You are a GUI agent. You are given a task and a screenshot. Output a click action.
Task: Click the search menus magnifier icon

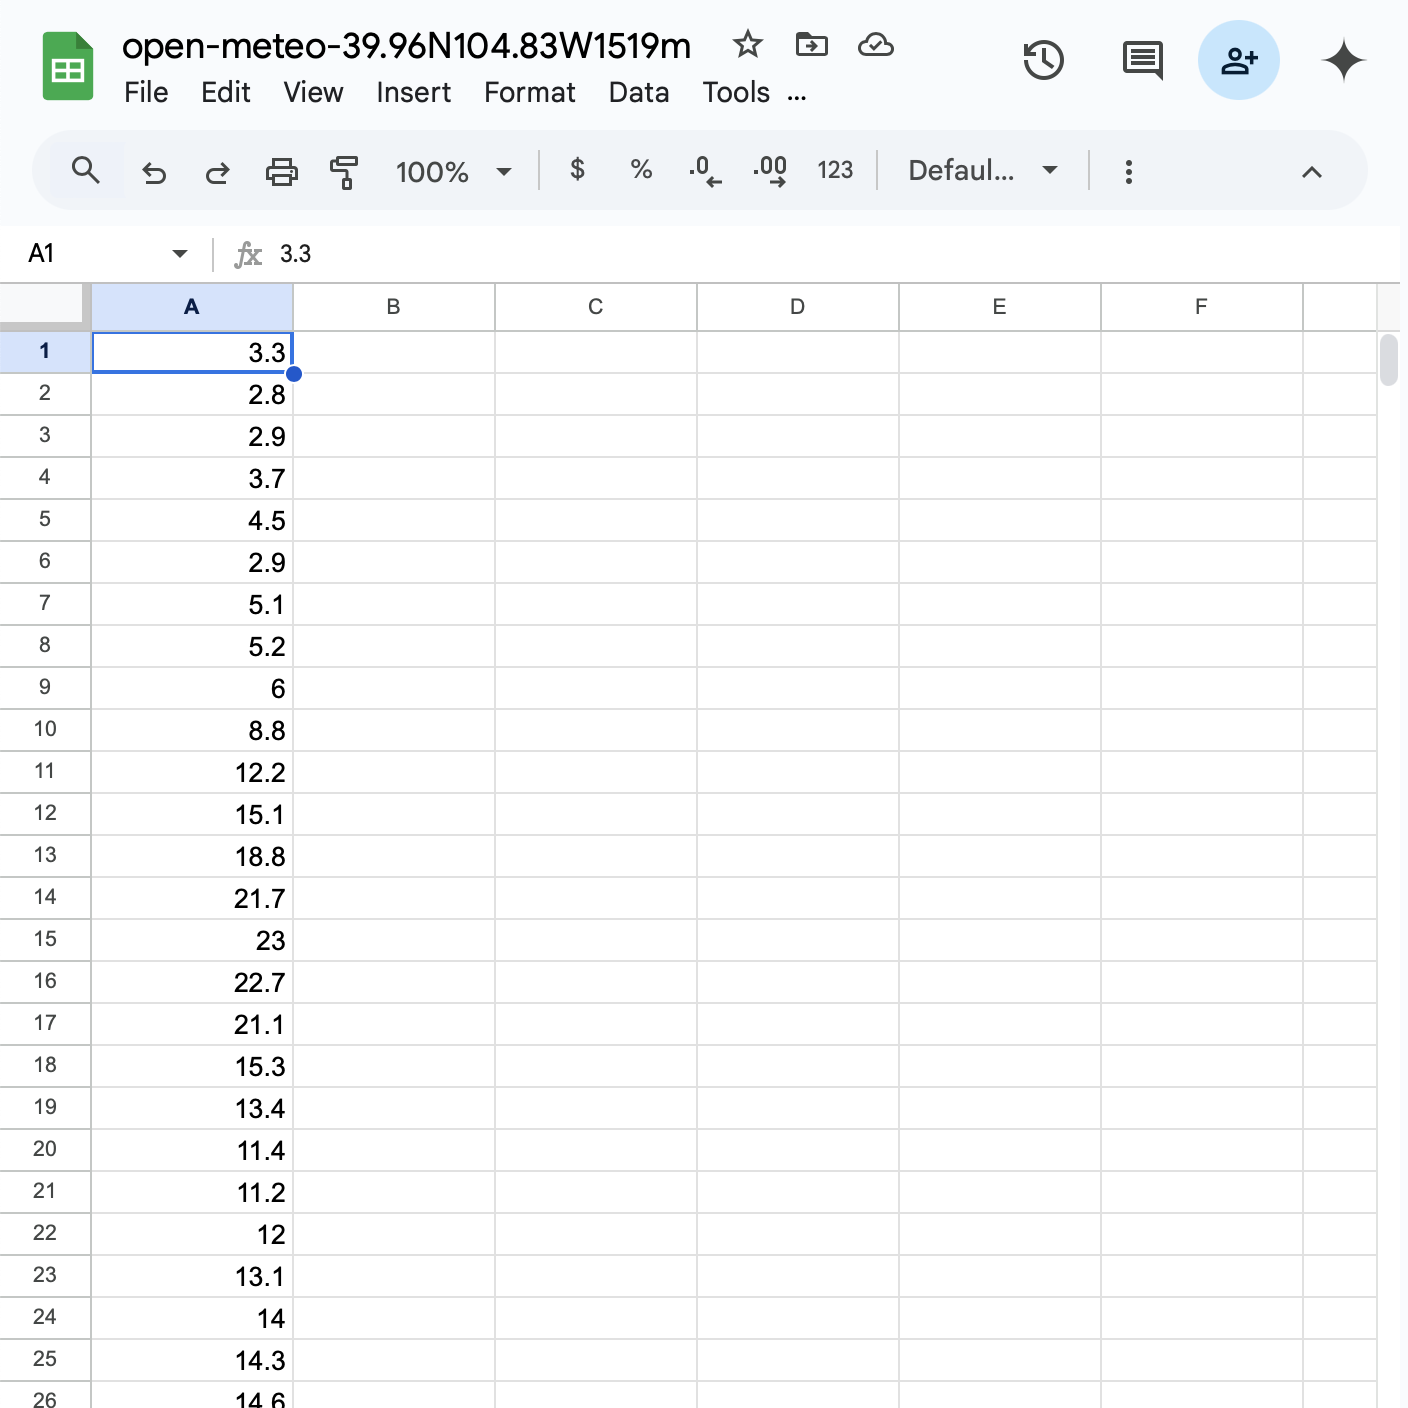click(86, 171)
